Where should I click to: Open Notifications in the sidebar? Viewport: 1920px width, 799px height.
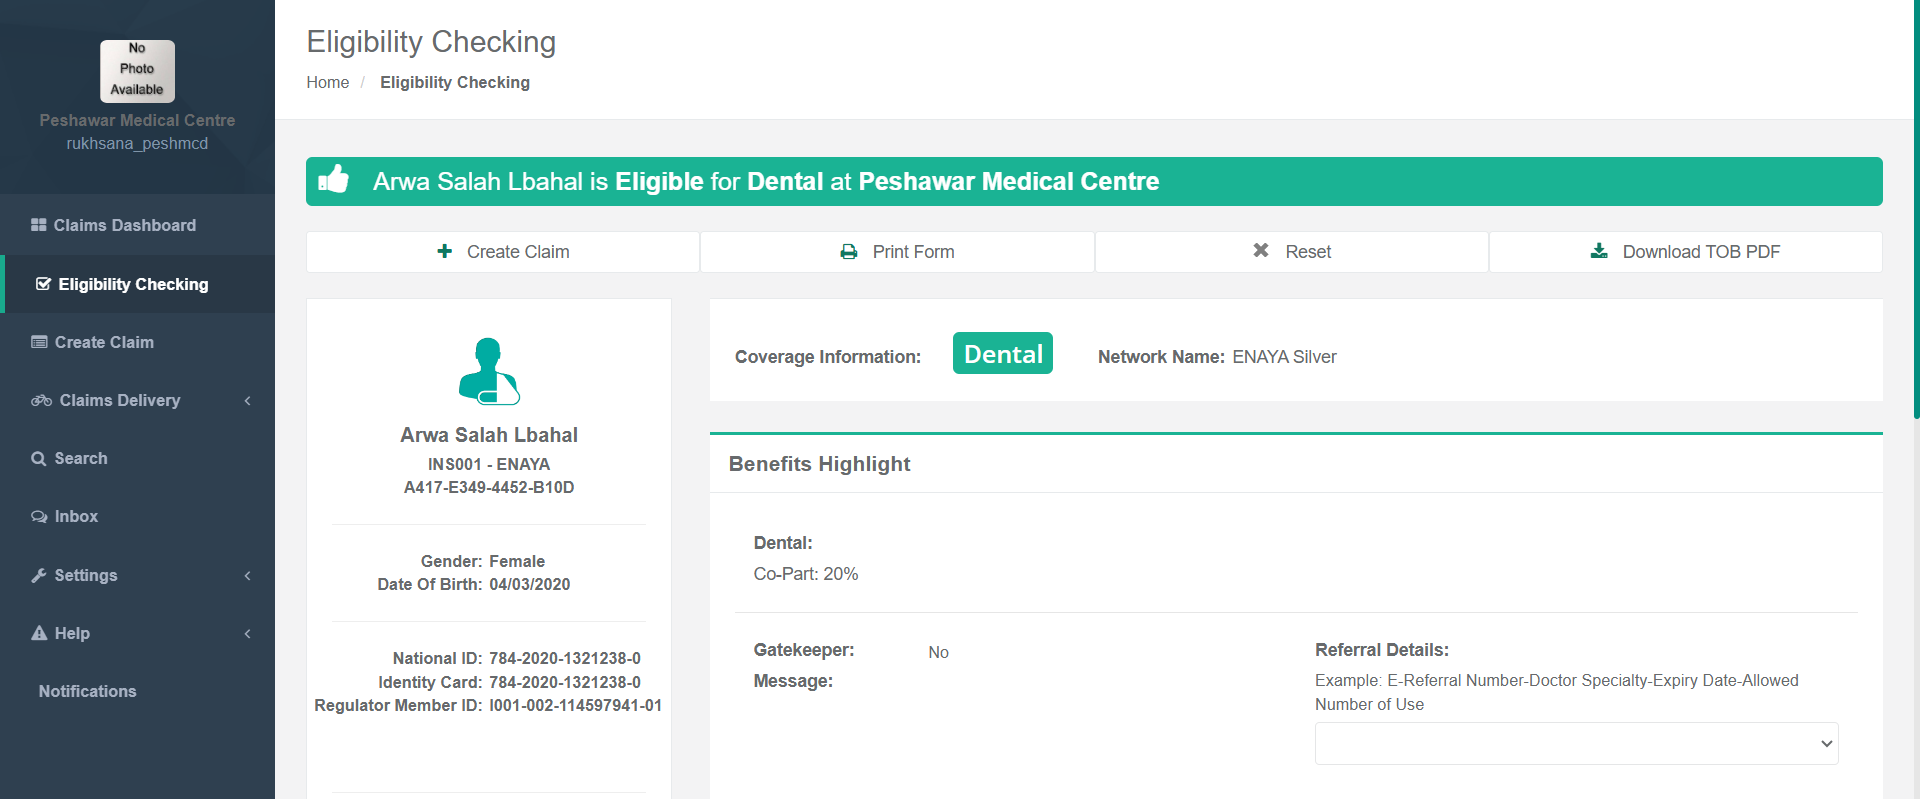[87, 691]
